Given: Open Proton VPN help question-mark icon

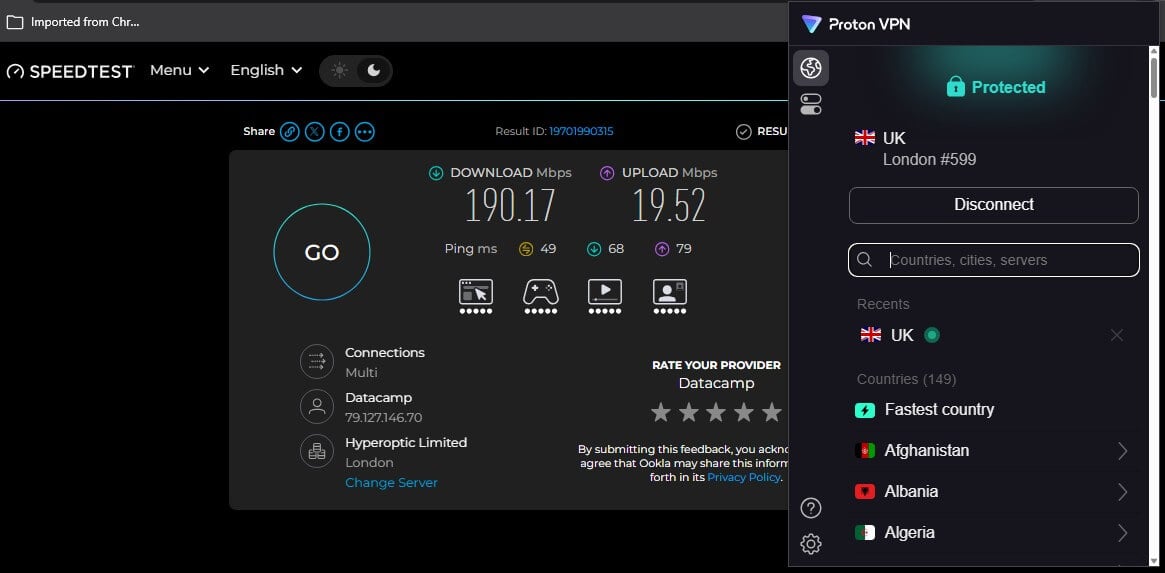Looking at the screenshot, I should [x=811, y=508].
